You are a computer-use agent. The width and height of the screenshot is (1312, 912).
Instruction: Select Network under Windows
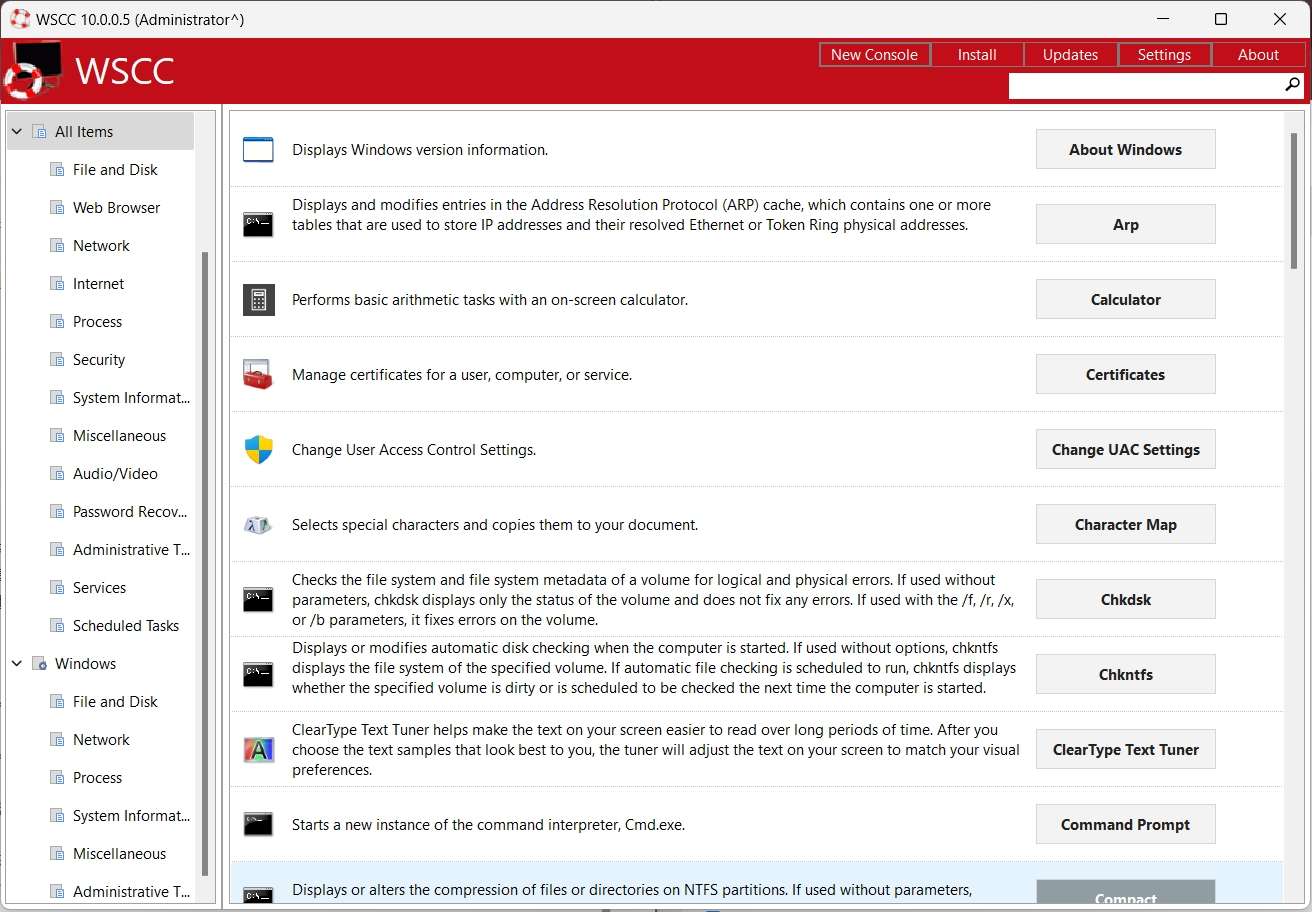click(x=101, y=740)
